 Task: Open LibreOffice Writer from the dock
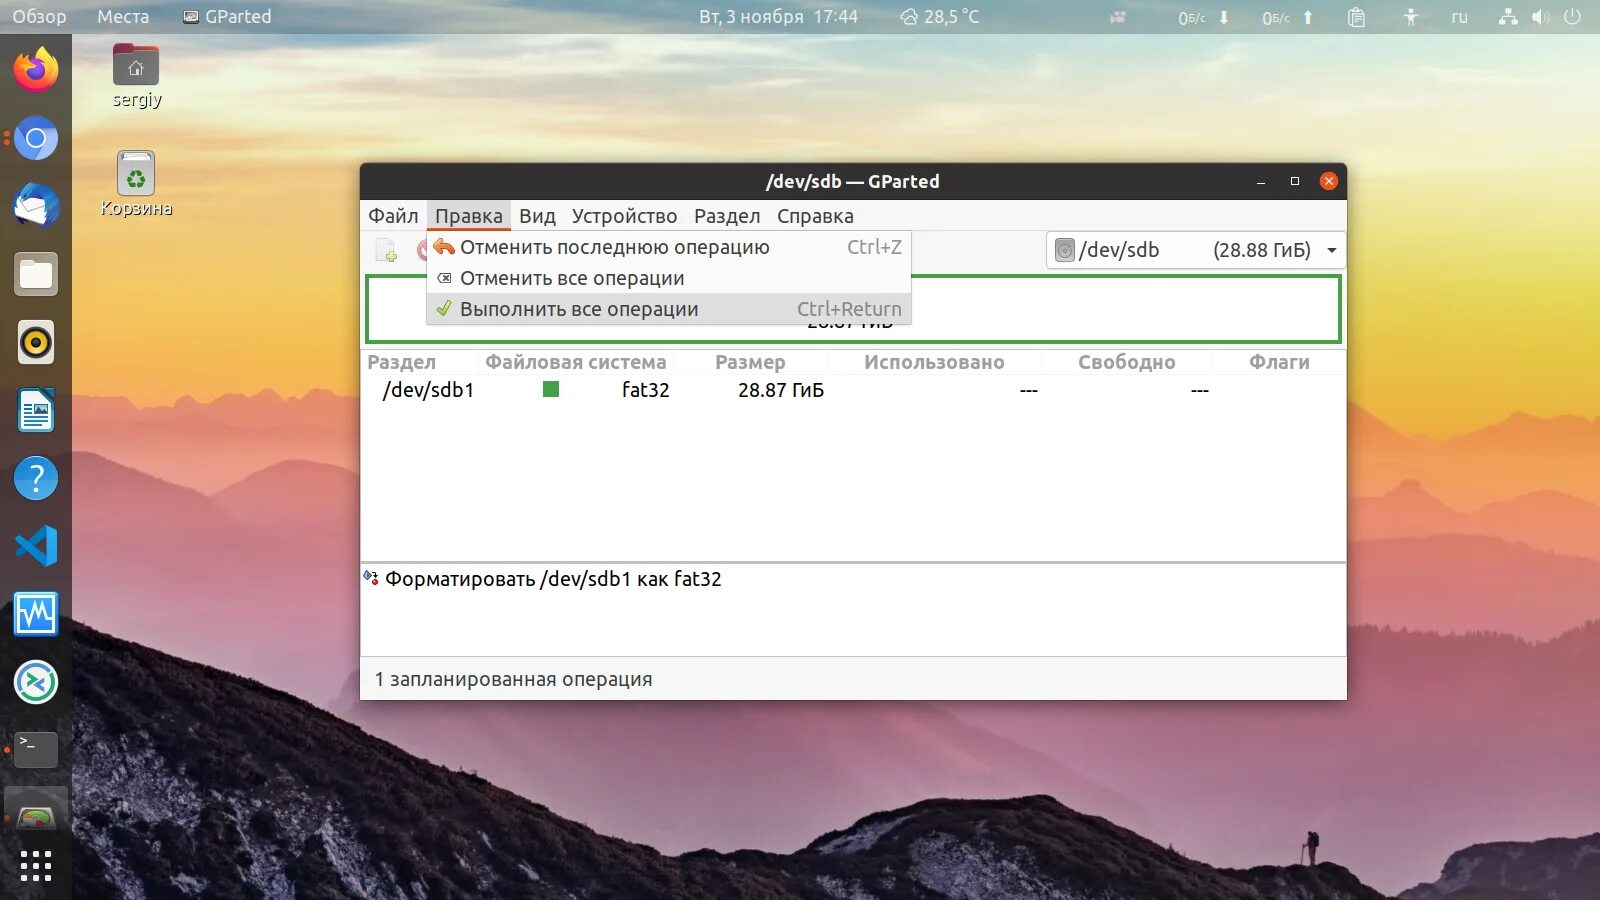36,410
